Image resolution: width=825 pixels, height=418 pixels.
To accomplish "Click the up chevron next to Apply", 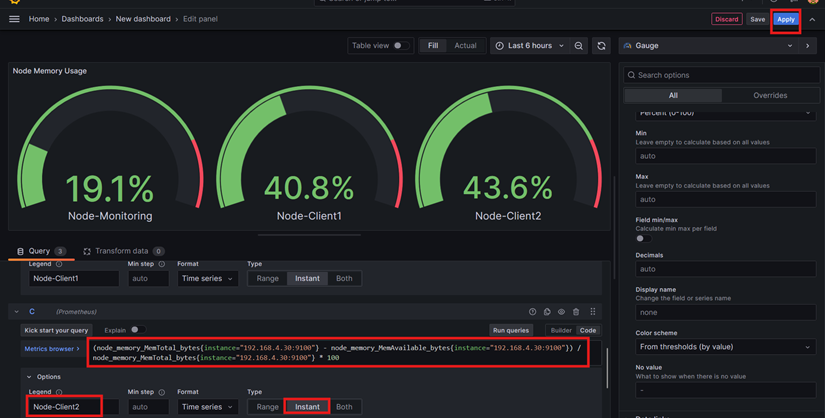I will (x=812, y=19).
